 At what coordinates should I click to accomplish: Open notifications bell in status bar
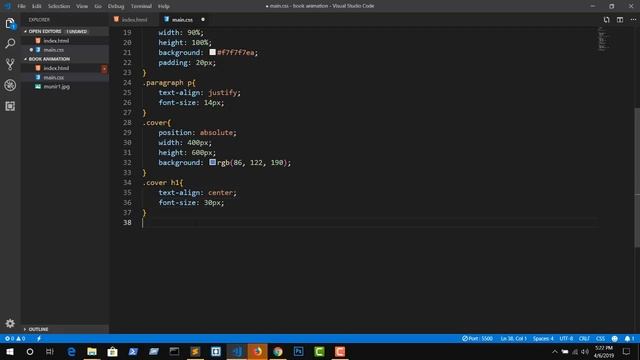pos(629,338)
